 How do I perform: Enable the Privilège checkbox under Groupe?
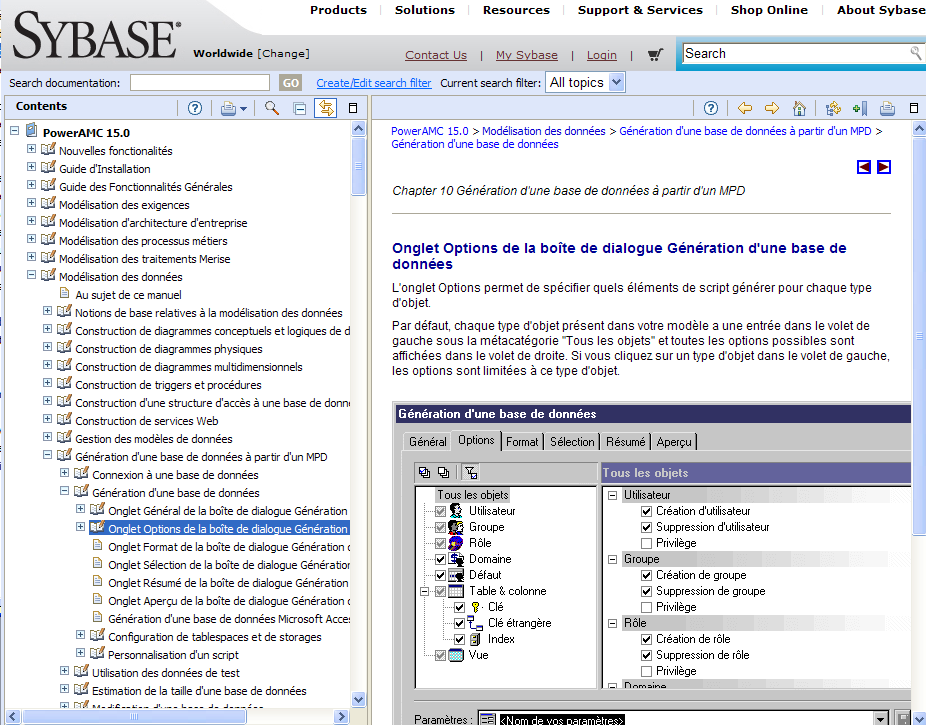point(646,607)
